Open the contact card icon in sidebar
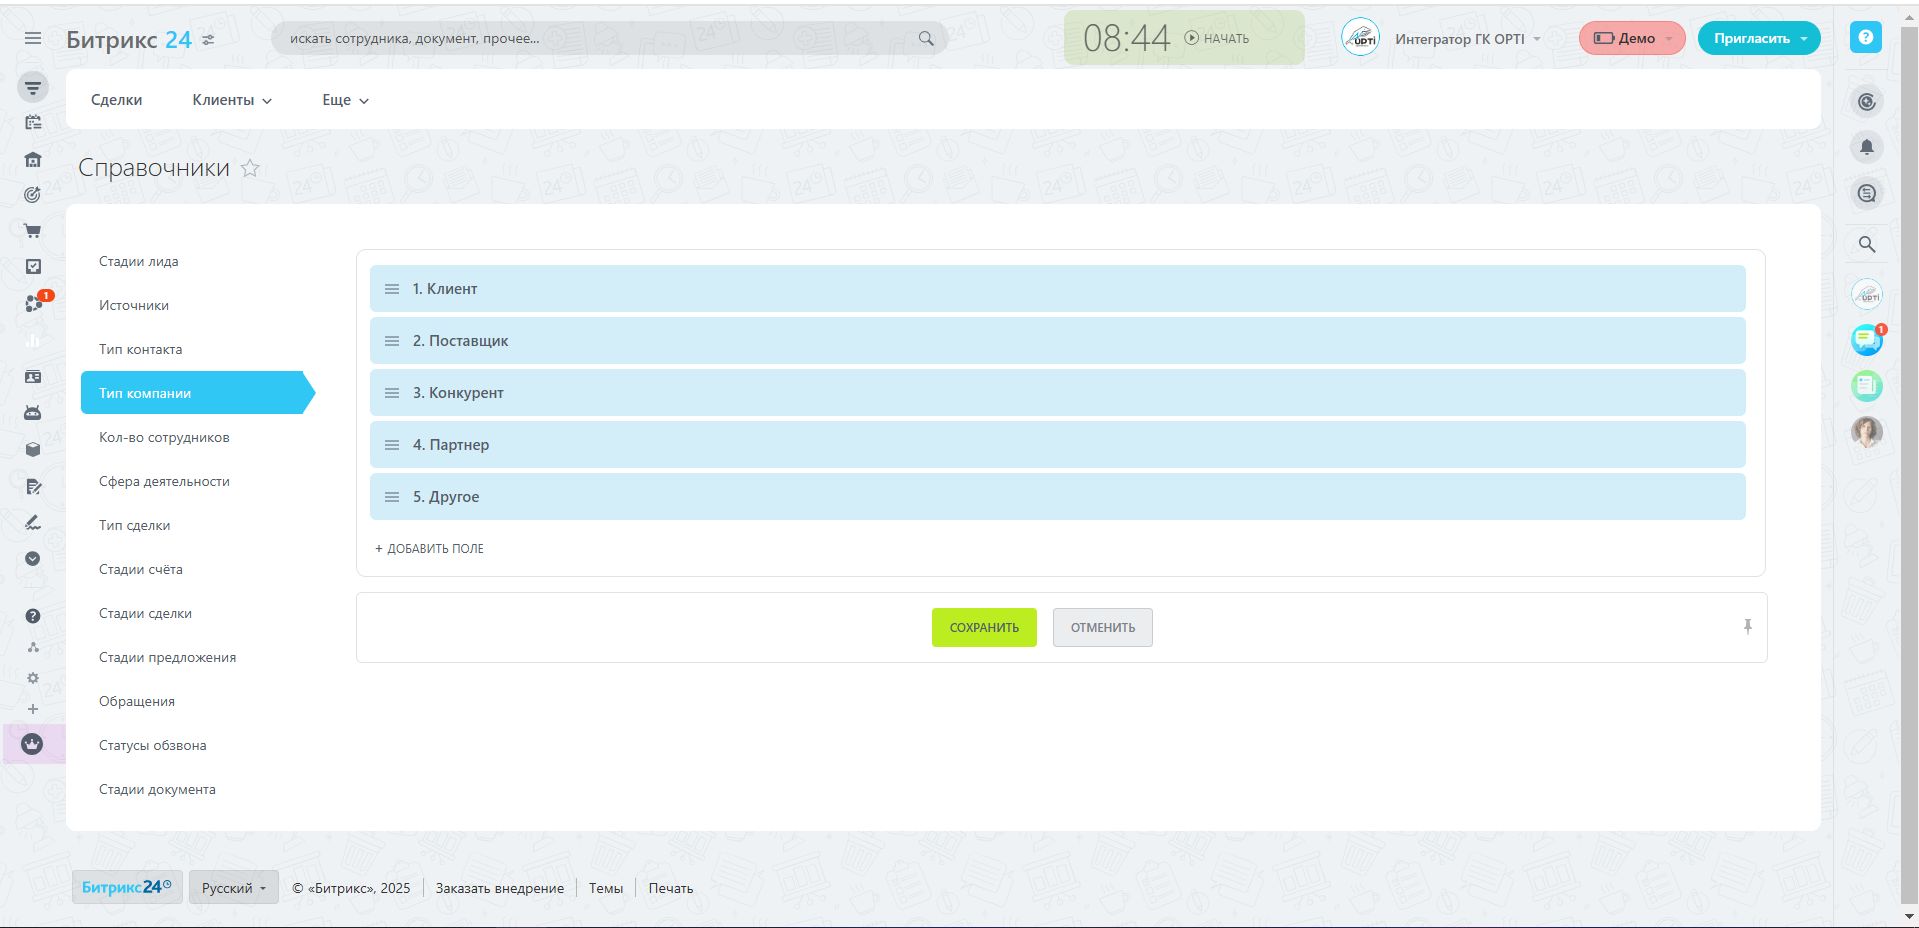 coord(33,377)
